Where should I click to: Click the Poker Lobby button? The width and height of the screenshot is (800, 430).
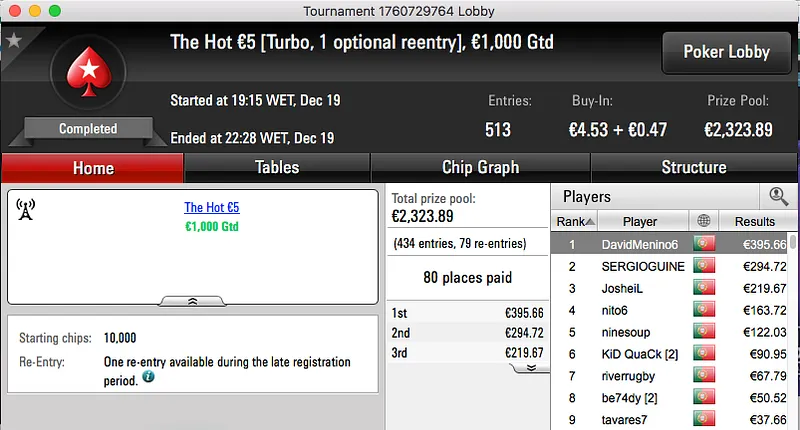(x=726, y=52)
